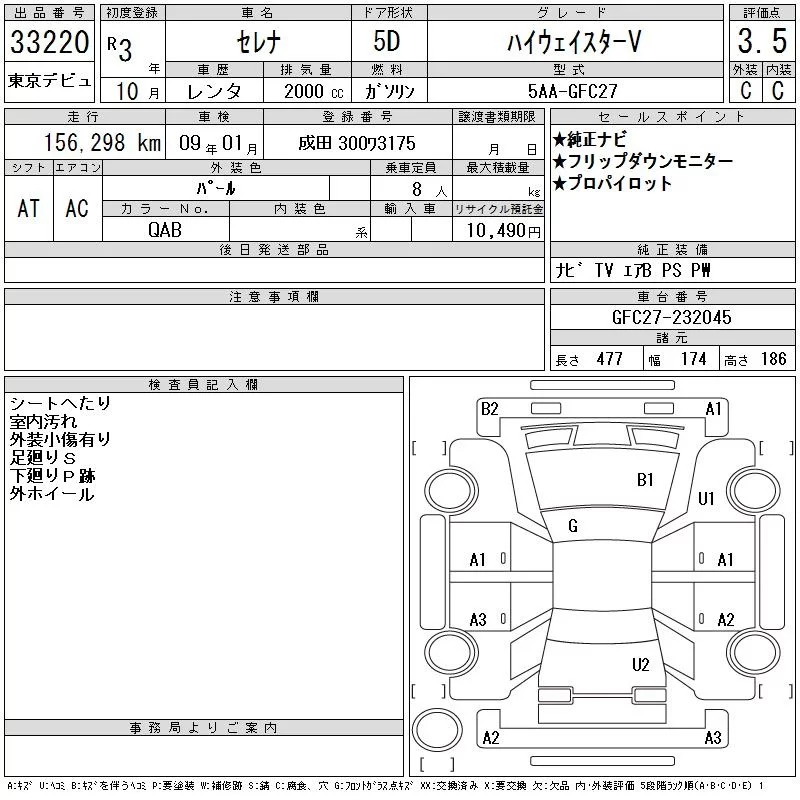
Task: Click the inspector note 下廻りP跡
Action: [x=53, y=476]
